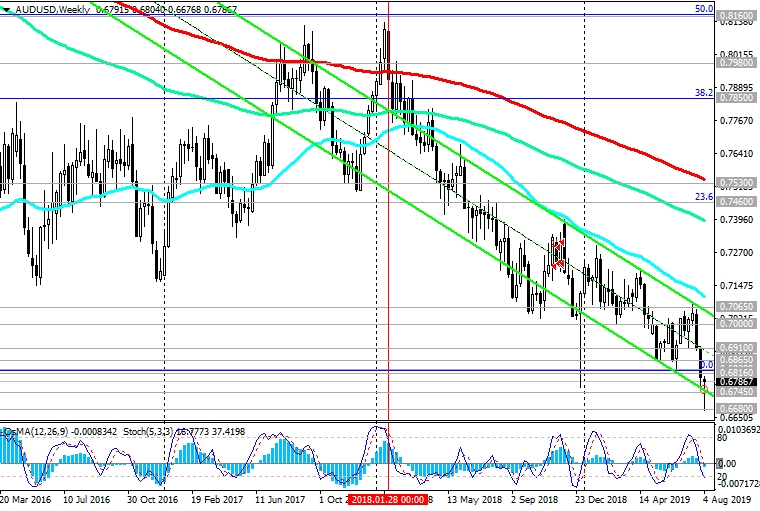Select the AUDUSD,Weekly chart title text
Viewport: 760px width, 511px height.
point(52,9)
